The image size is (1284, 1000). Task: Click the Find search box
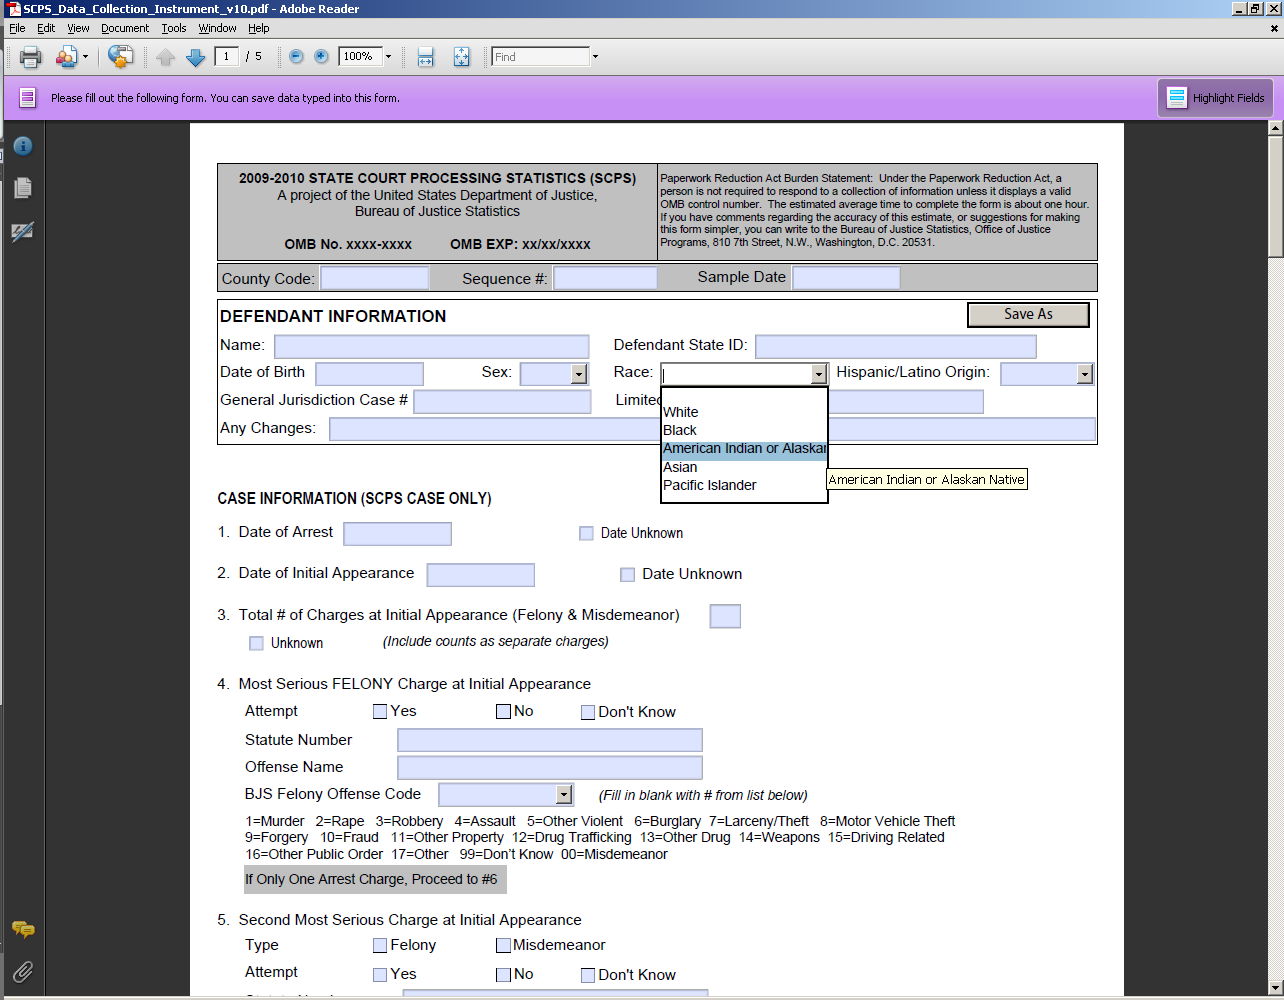tap(540, 57)
